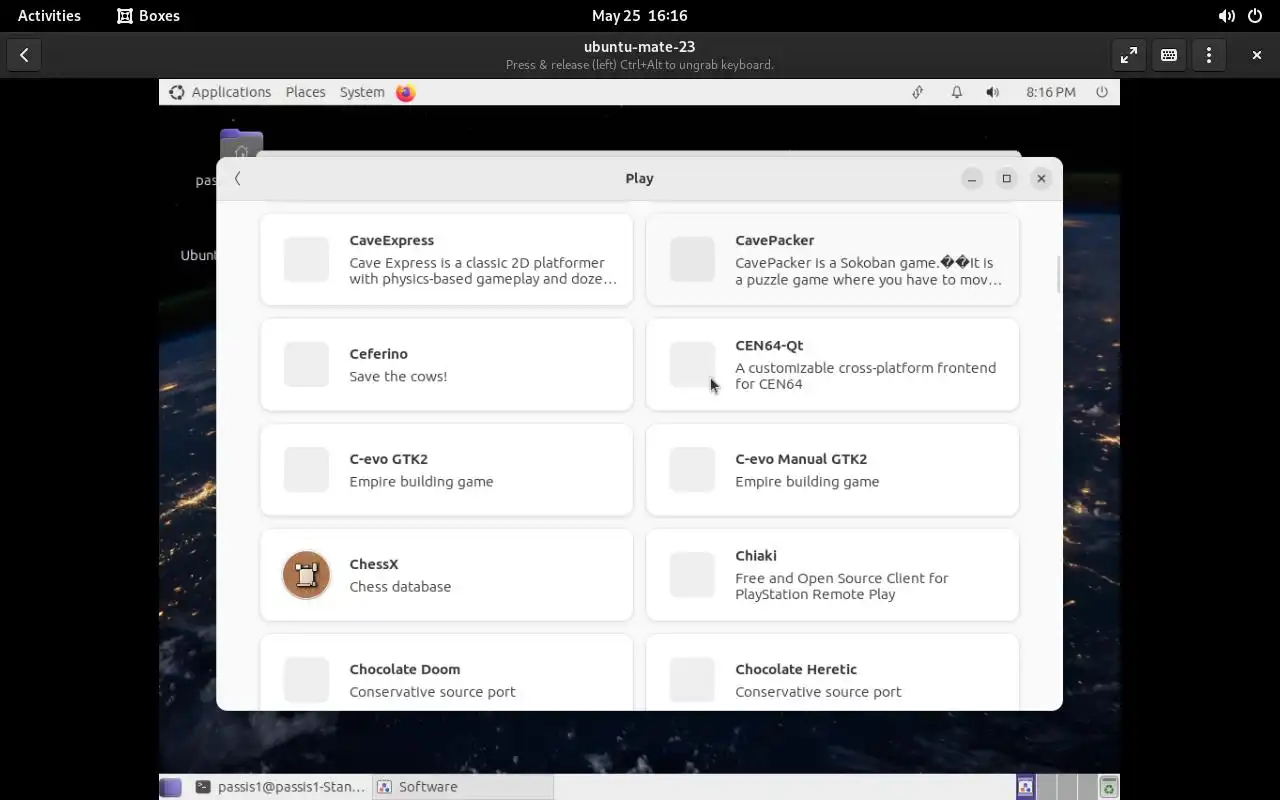The image size is (1280, 800).
Task: Switch to the Software task in bottom panel
Action: tap(462, 787)
